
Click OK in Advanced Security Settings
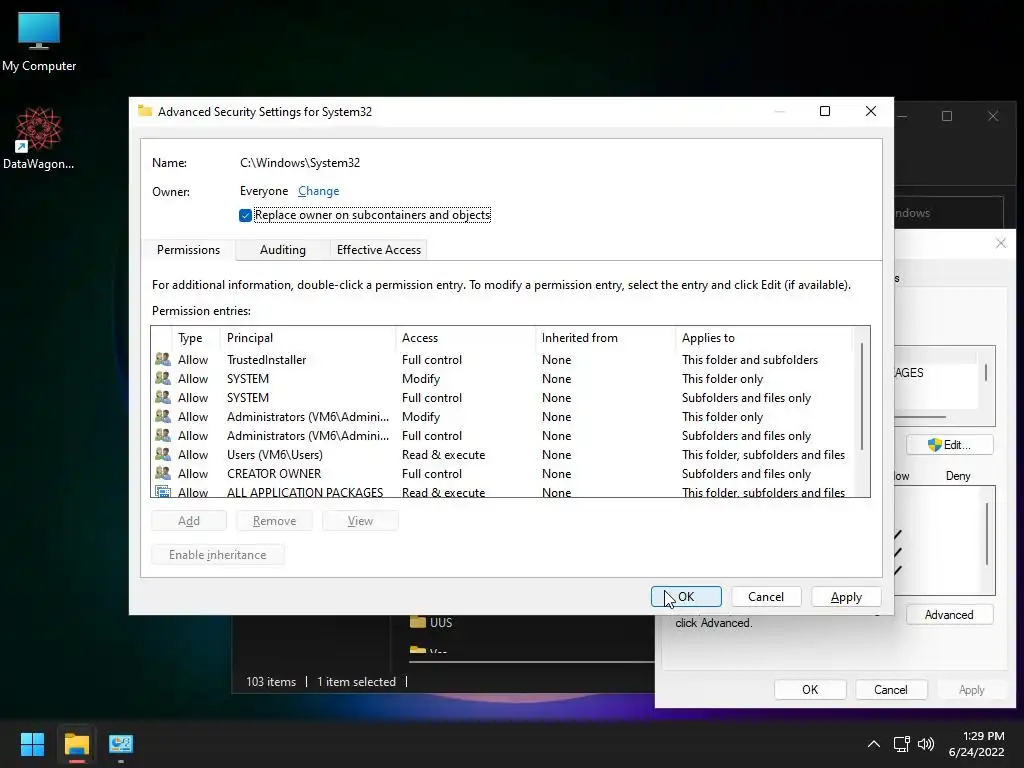tap(686, 596)
